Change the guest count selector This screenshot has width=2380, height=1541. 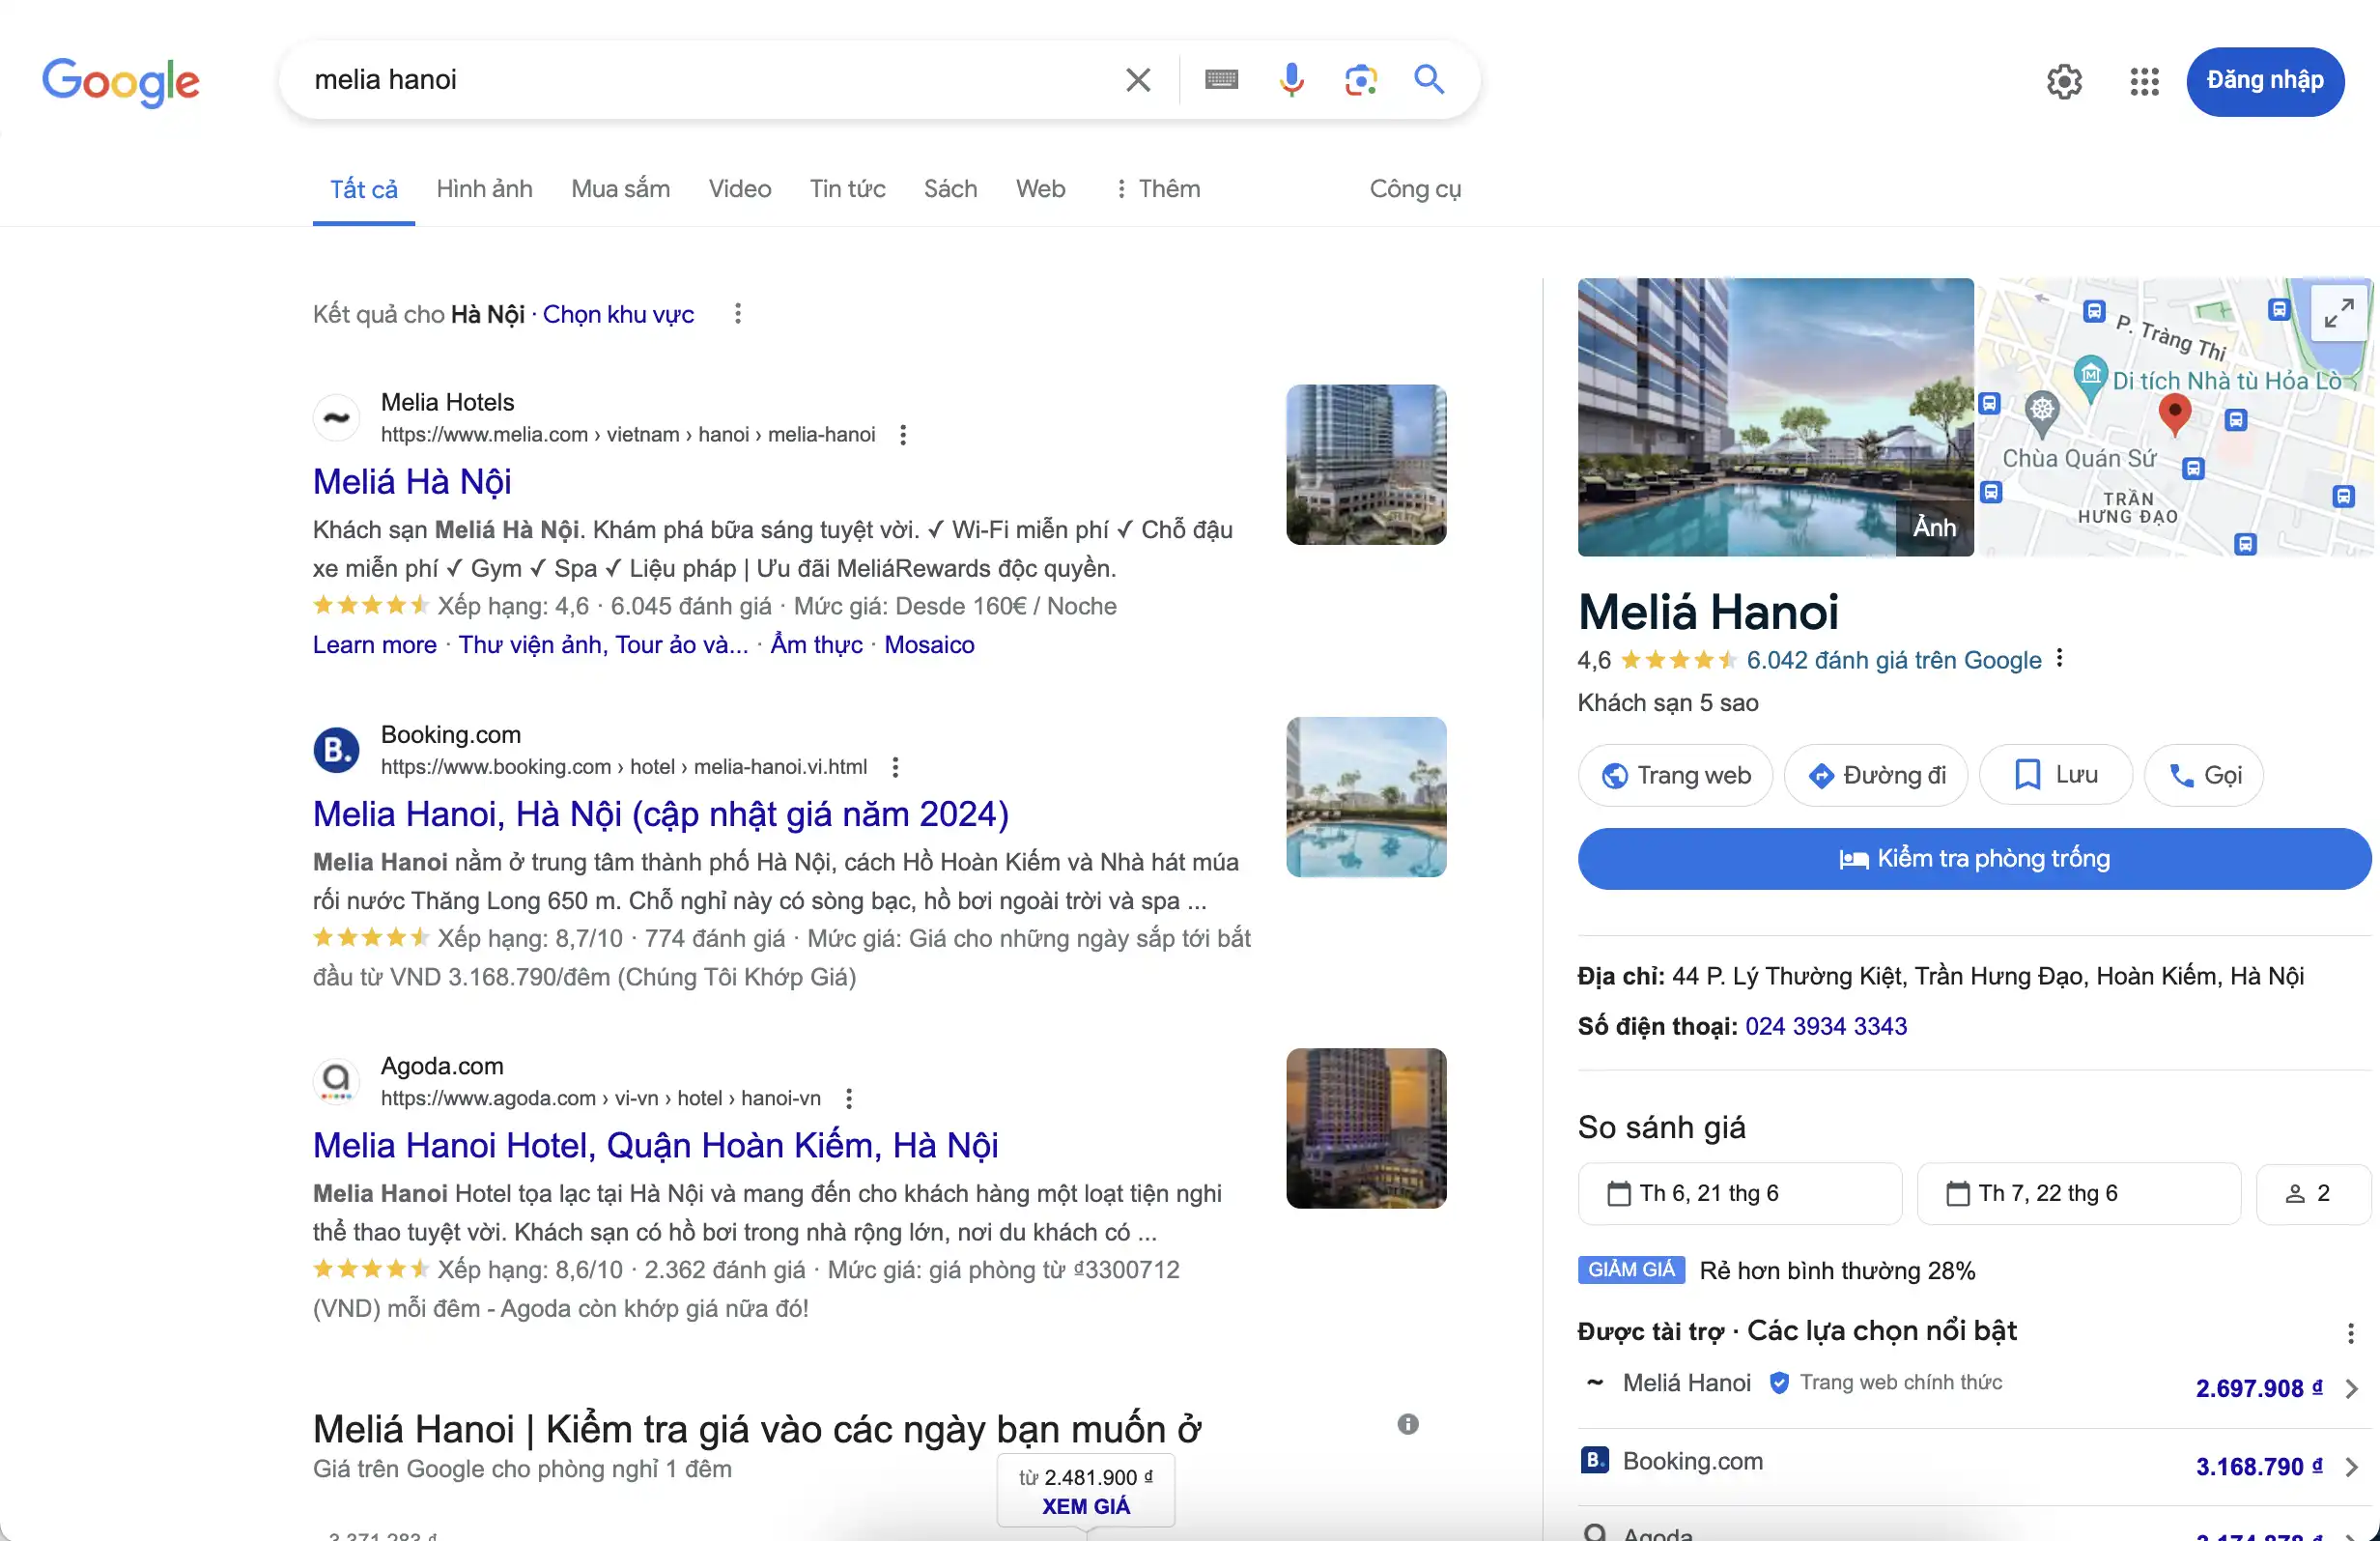(2313, 1193)
